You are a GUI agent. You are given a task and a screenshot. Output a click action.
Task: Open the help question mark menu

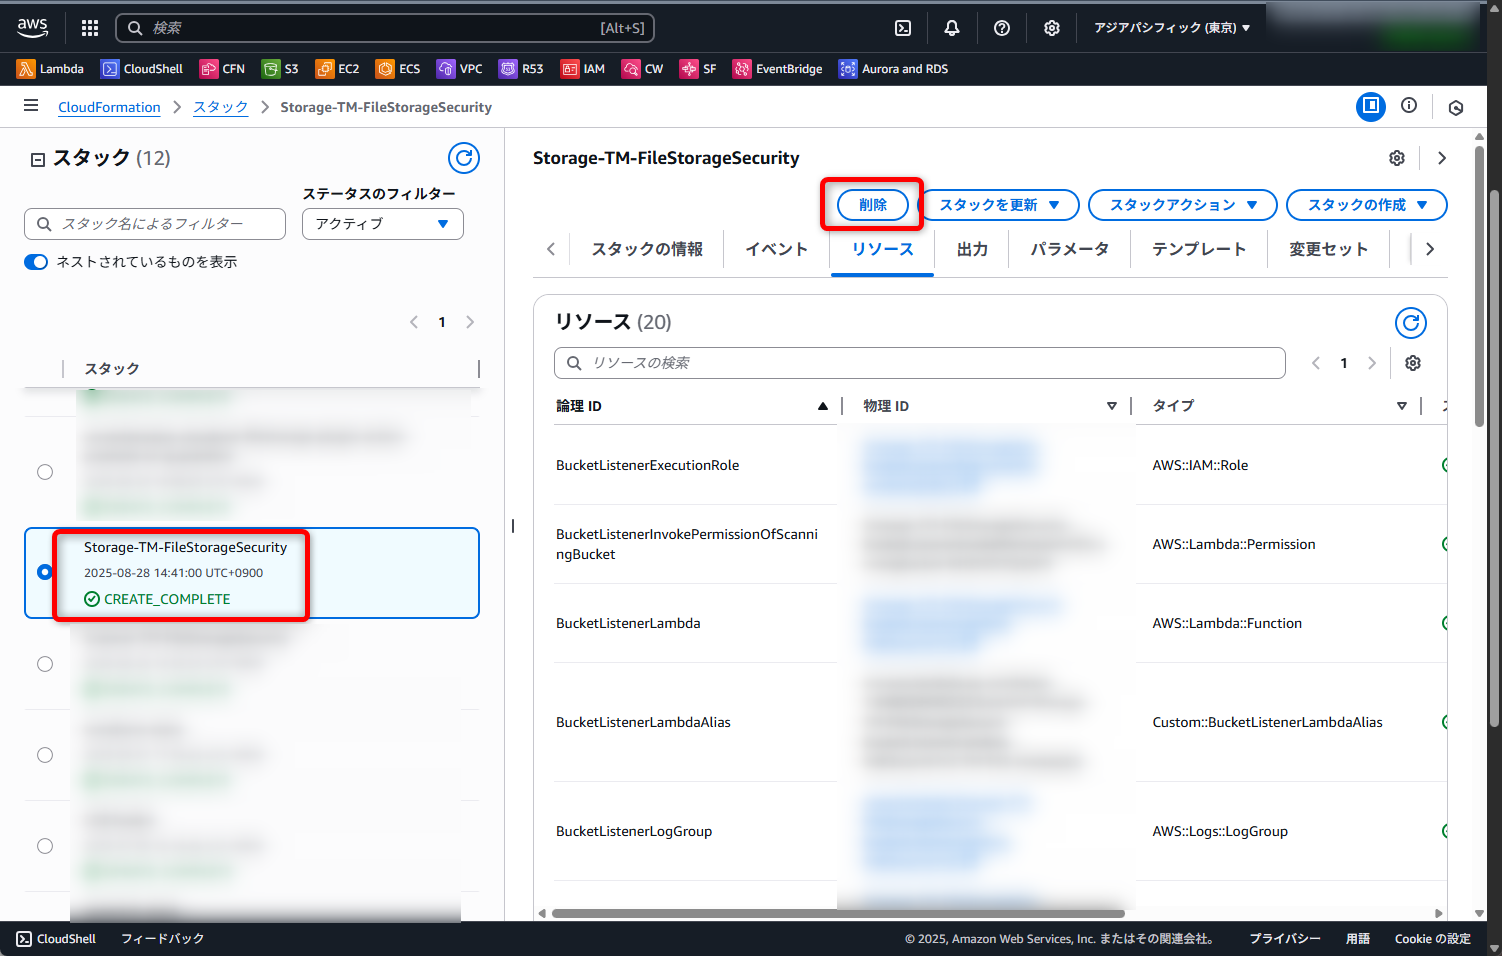click(1002, 28)
